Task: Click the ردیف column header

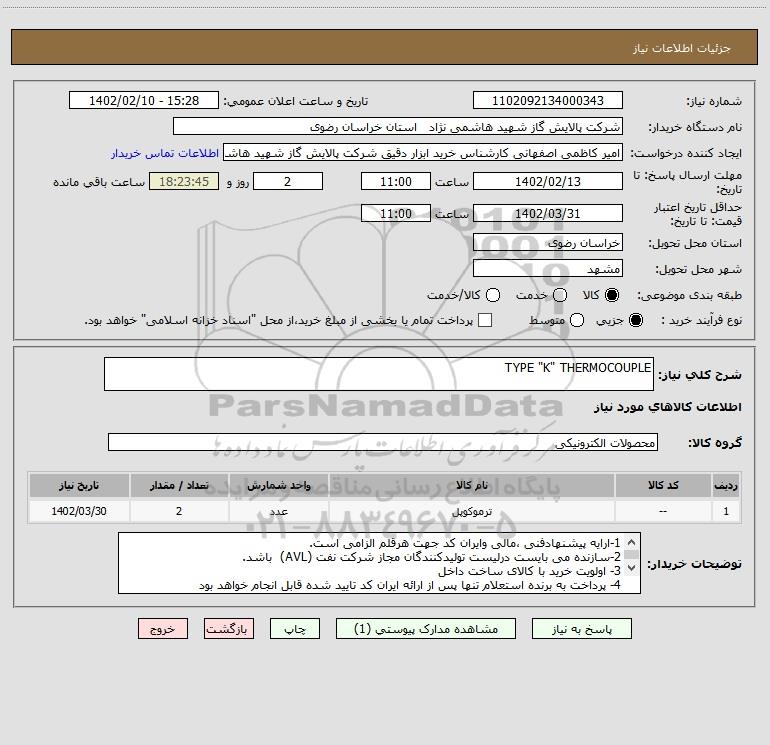Action: (726, 485)
